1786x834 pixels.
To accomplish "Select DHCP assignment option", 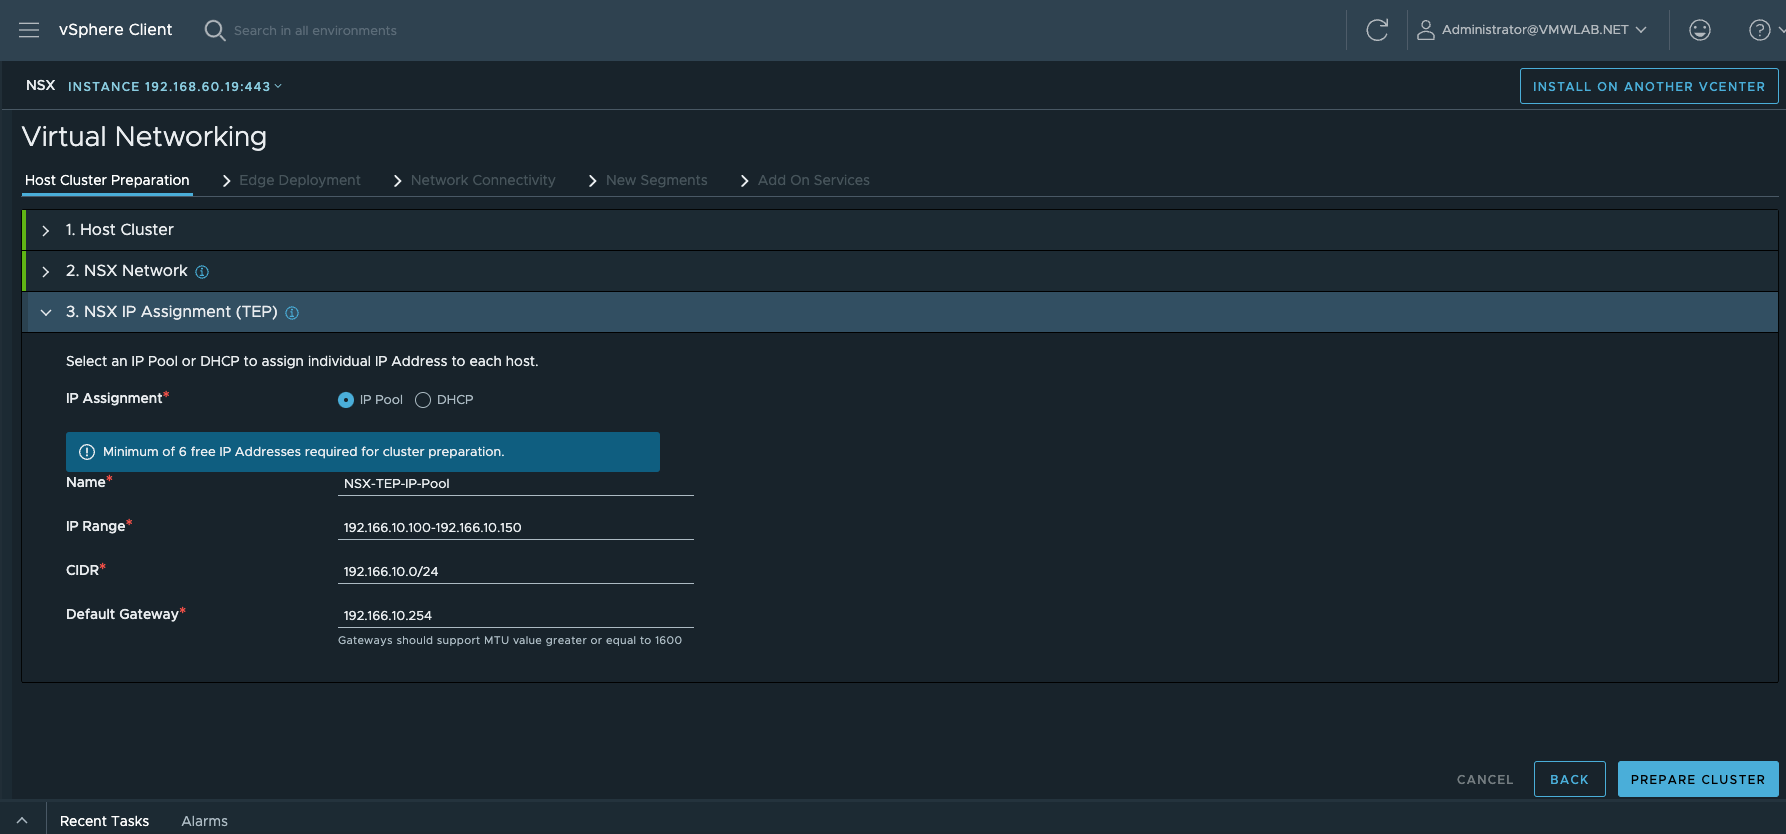I will click(423, 400).
